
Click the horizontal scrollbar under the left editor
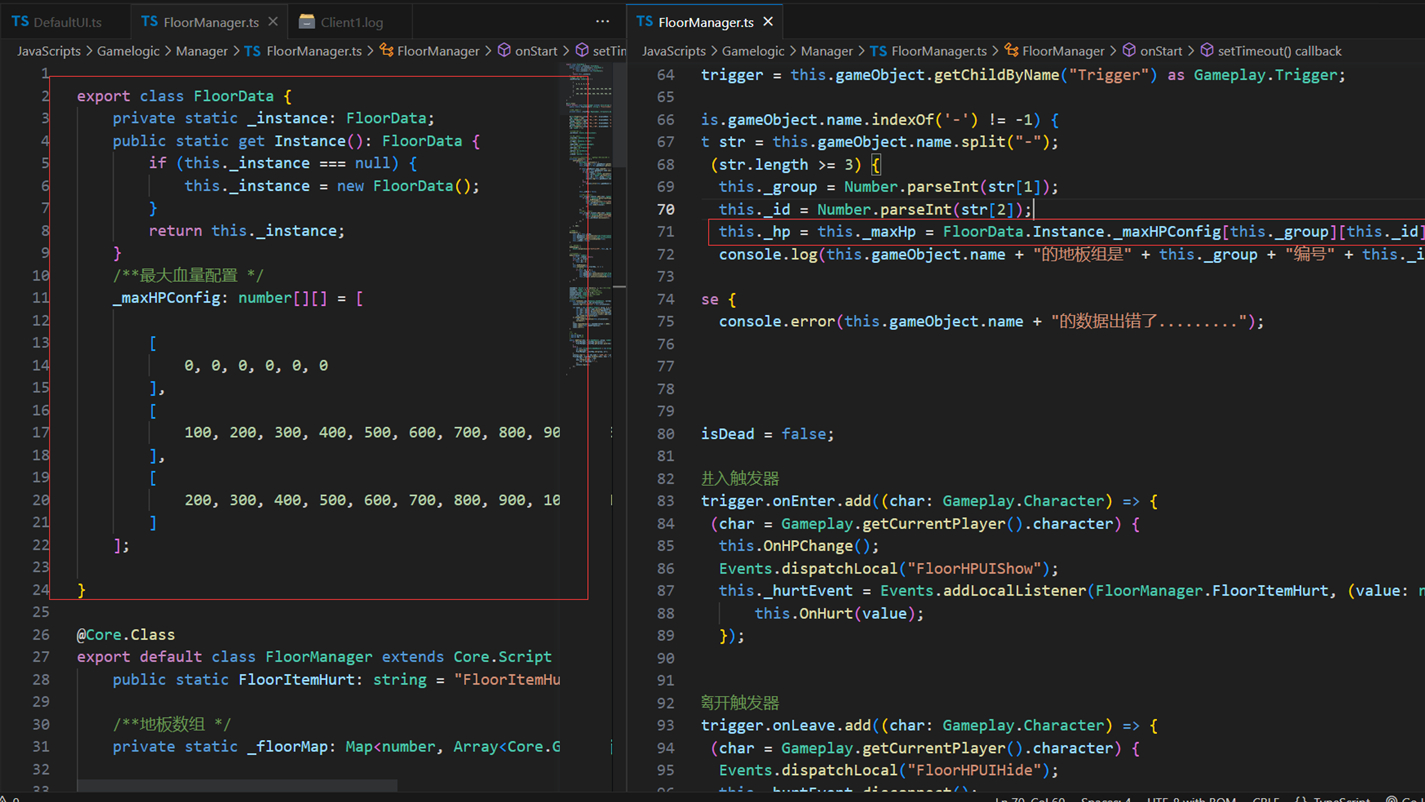237,786
